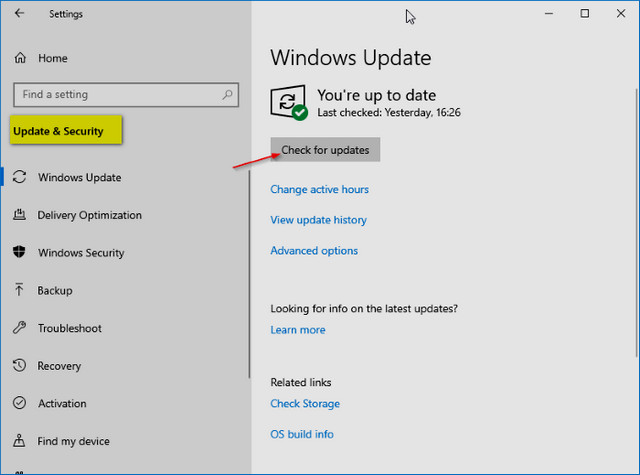Click the Troubleshoot wrench icon
This screenshot has height=475, width=640.
tap(19, 327)
